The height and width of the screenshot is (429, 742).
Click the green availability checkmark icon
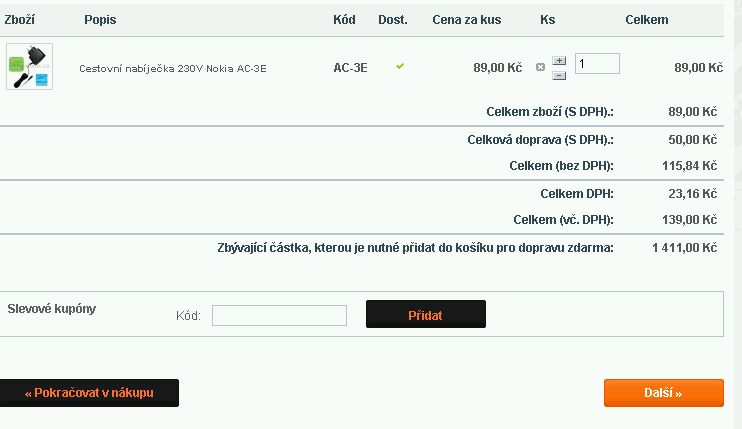[x=400, y=66]
